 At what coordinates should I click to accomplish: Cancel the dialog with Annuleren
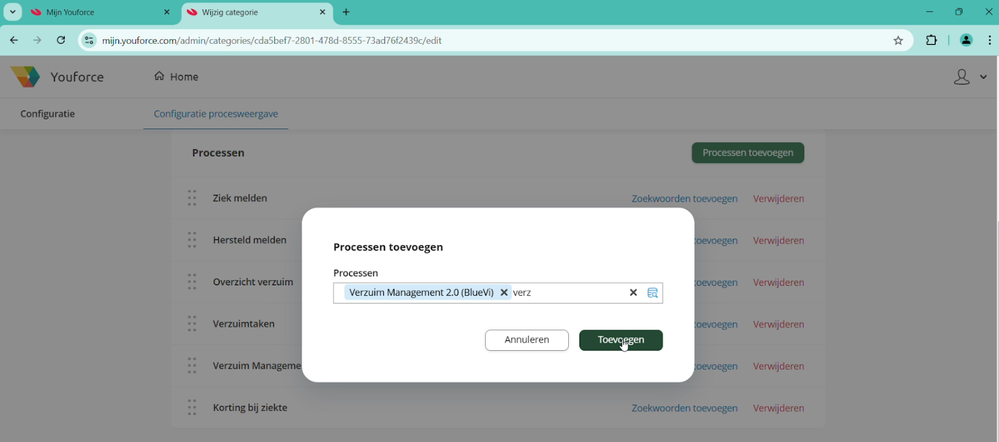(526, 340)
